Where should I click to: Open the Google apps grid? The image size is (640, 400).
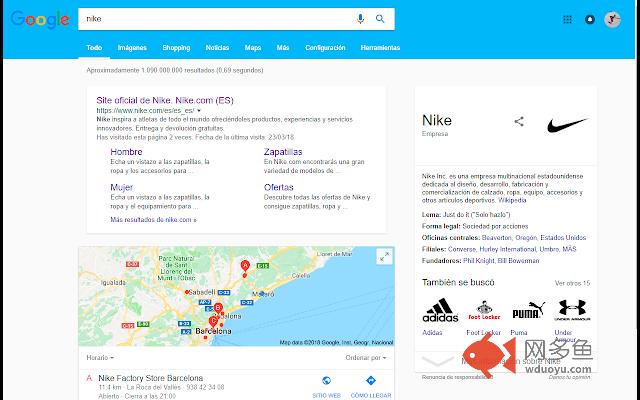(567, 19)
